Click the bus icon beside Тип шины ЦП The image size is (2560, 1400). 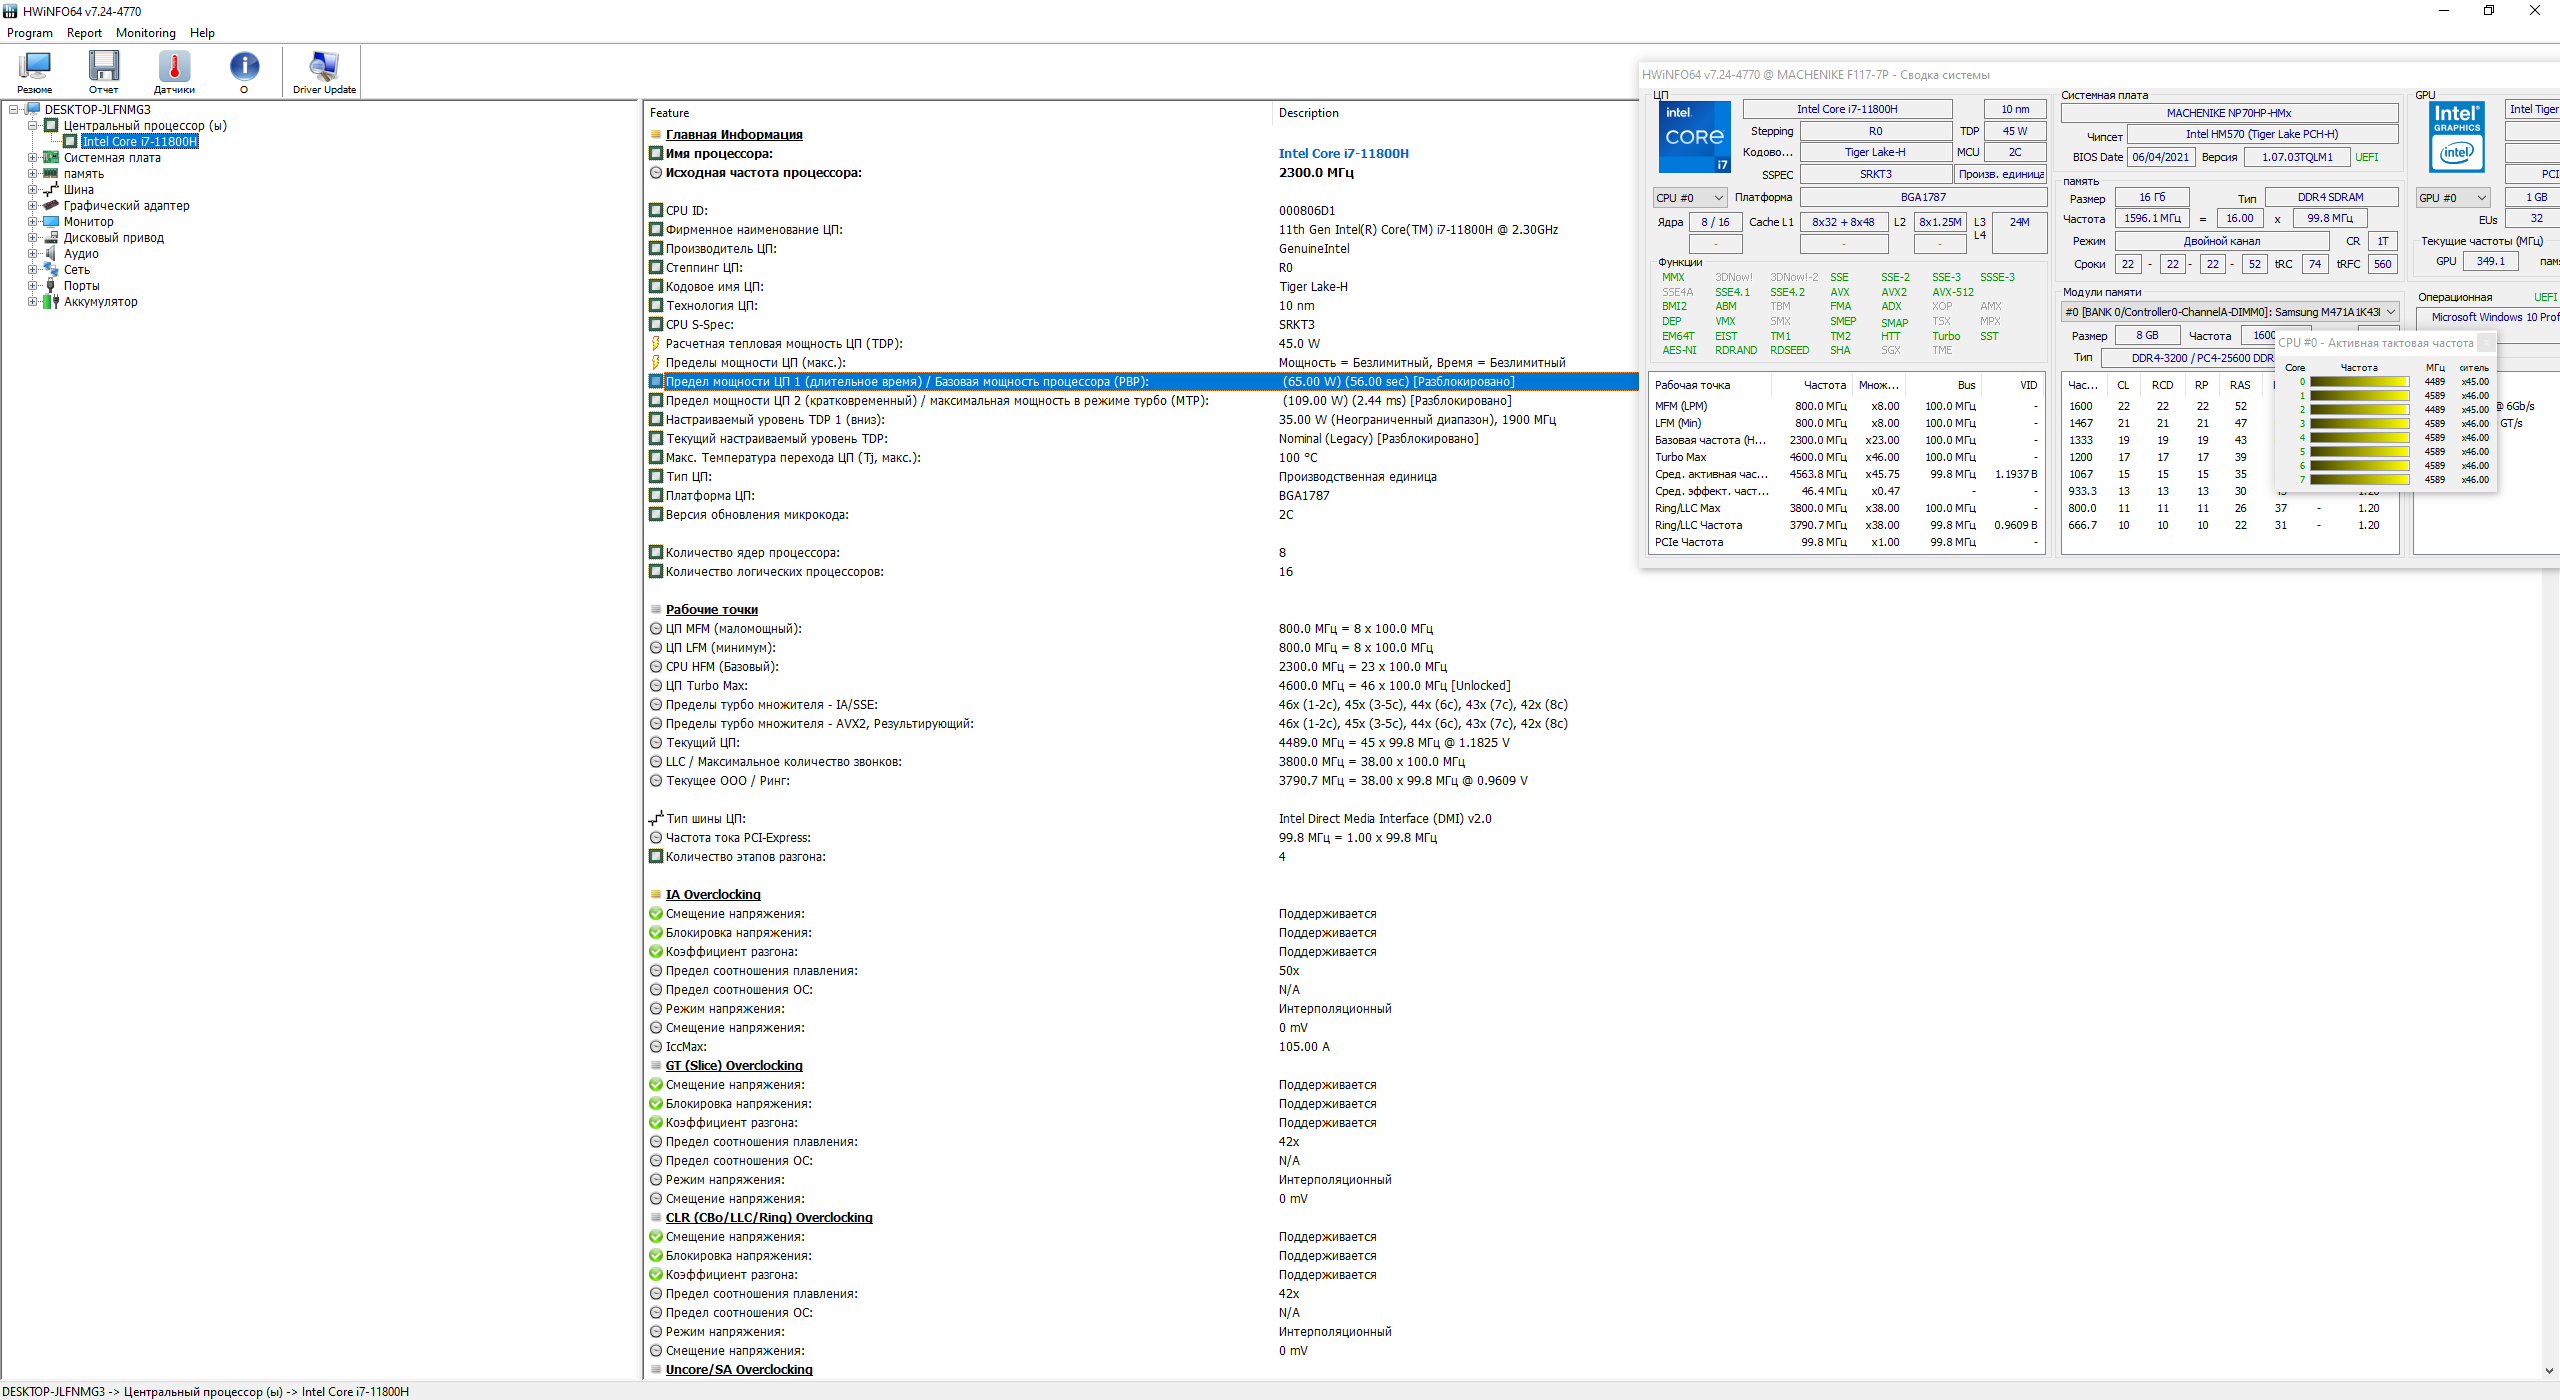pos(656,819)
